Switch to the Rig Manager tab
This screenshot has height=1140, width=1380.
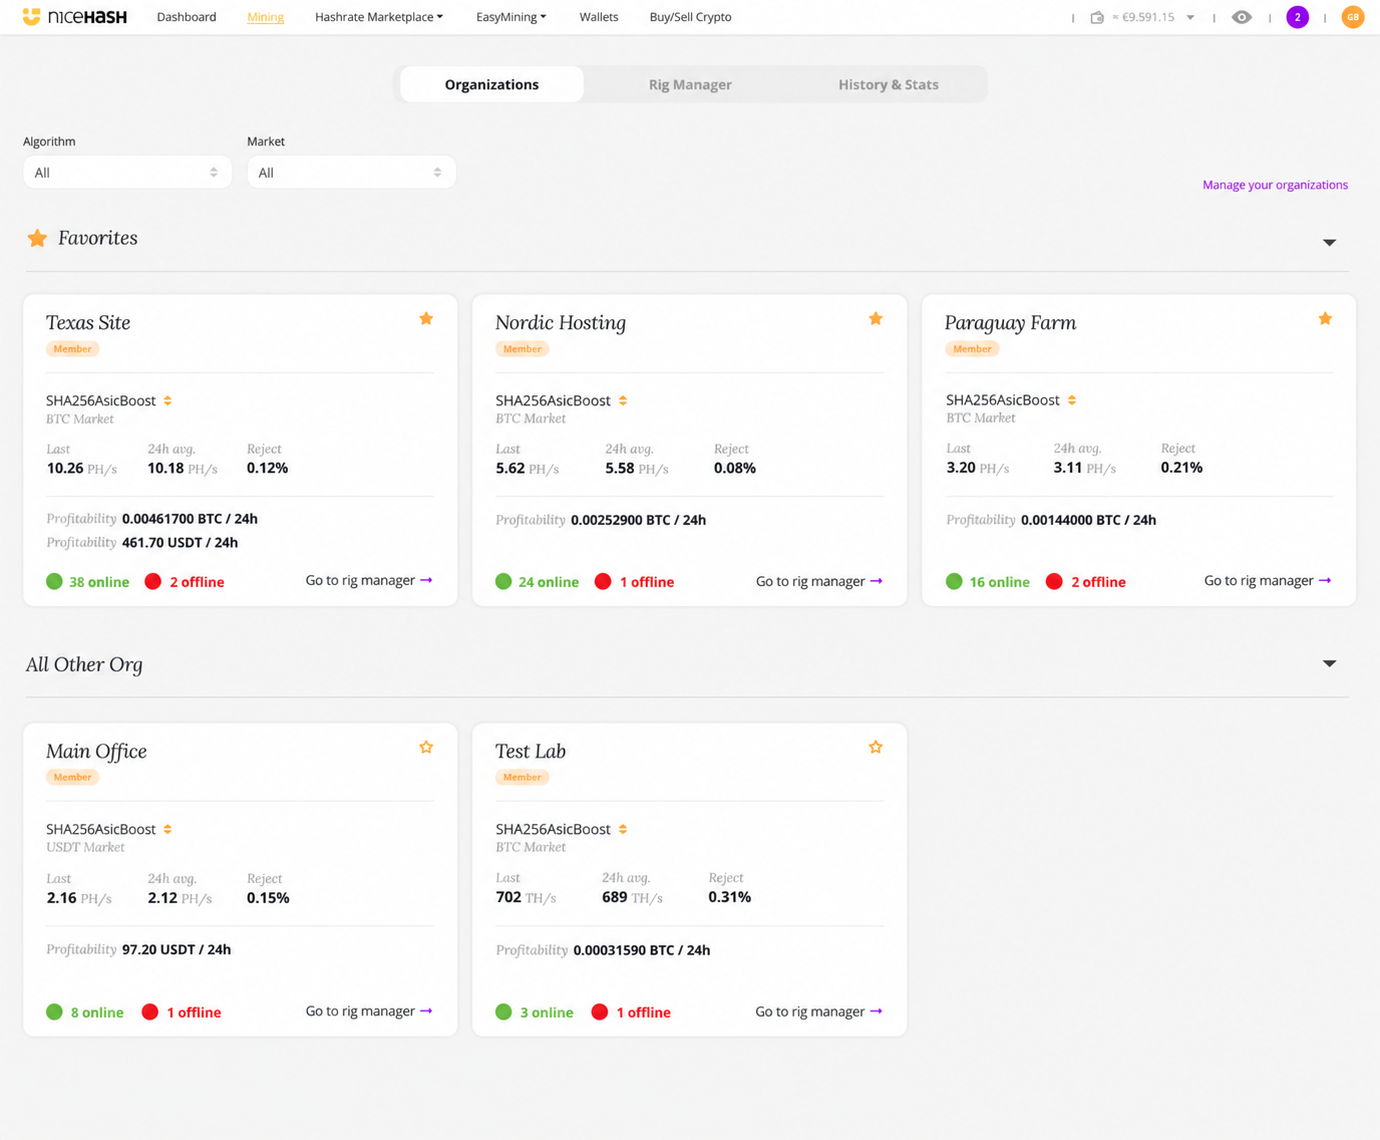(690, 84)
